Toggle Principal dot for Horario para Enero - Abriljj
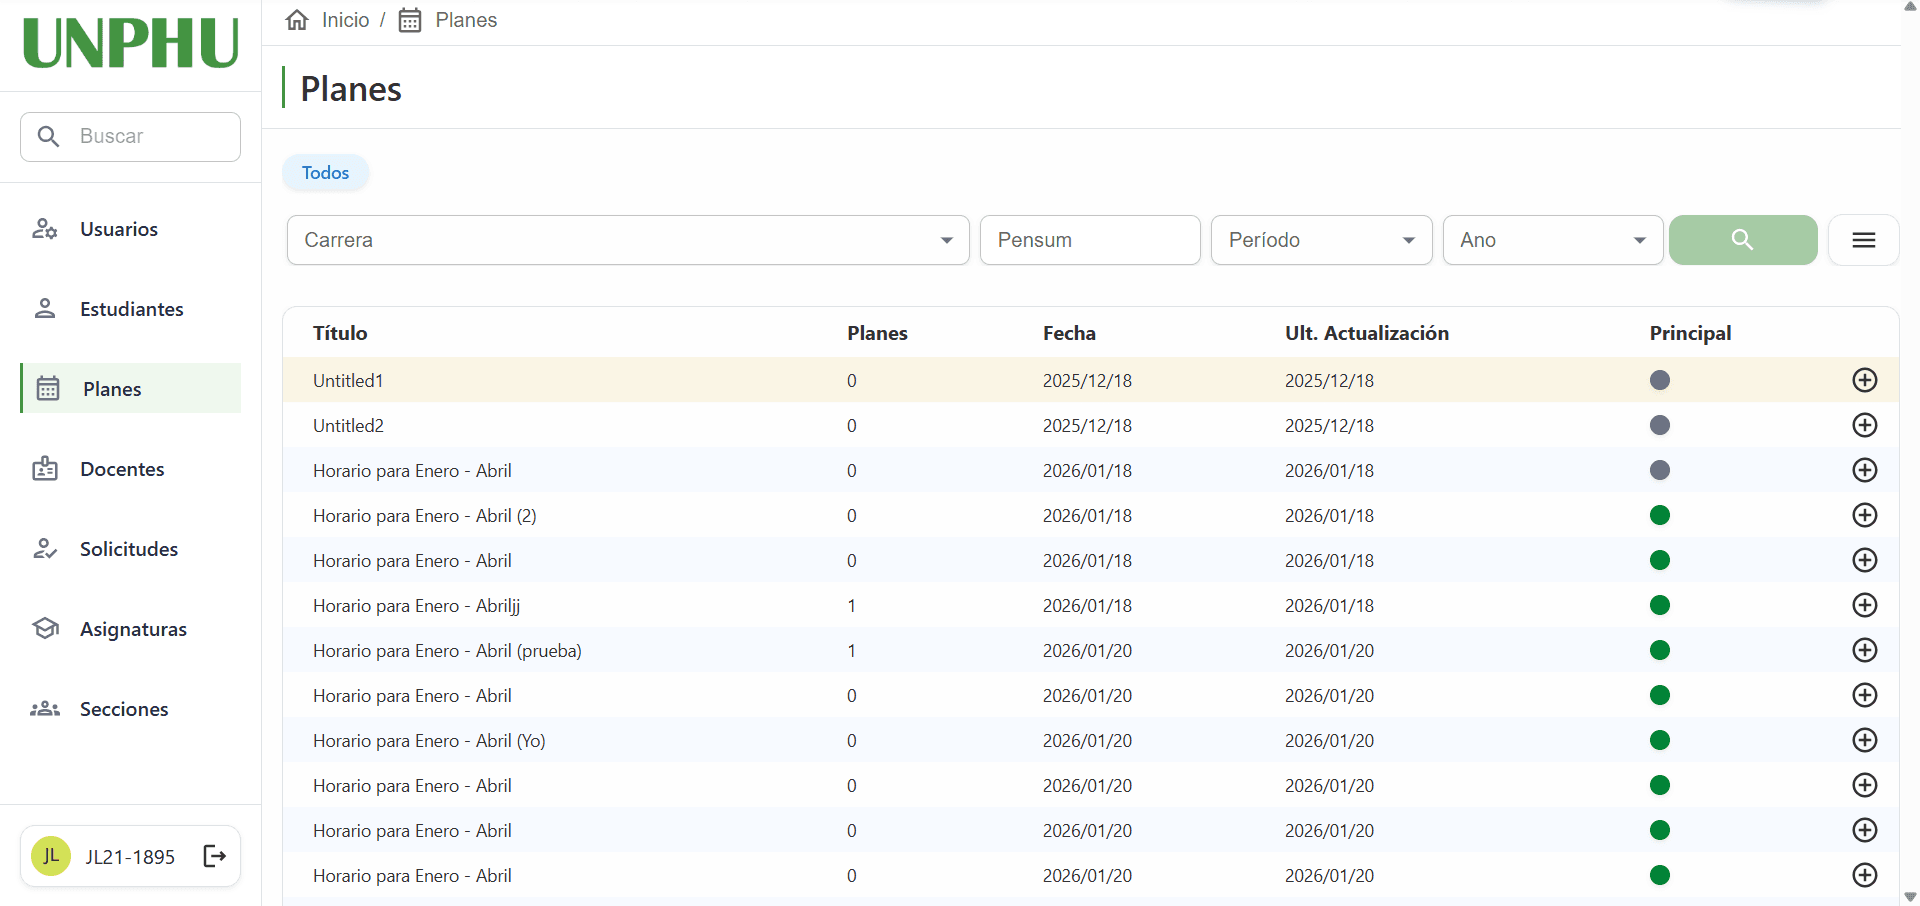This screenshot has width=1920, height=906. pos(1660,605)
